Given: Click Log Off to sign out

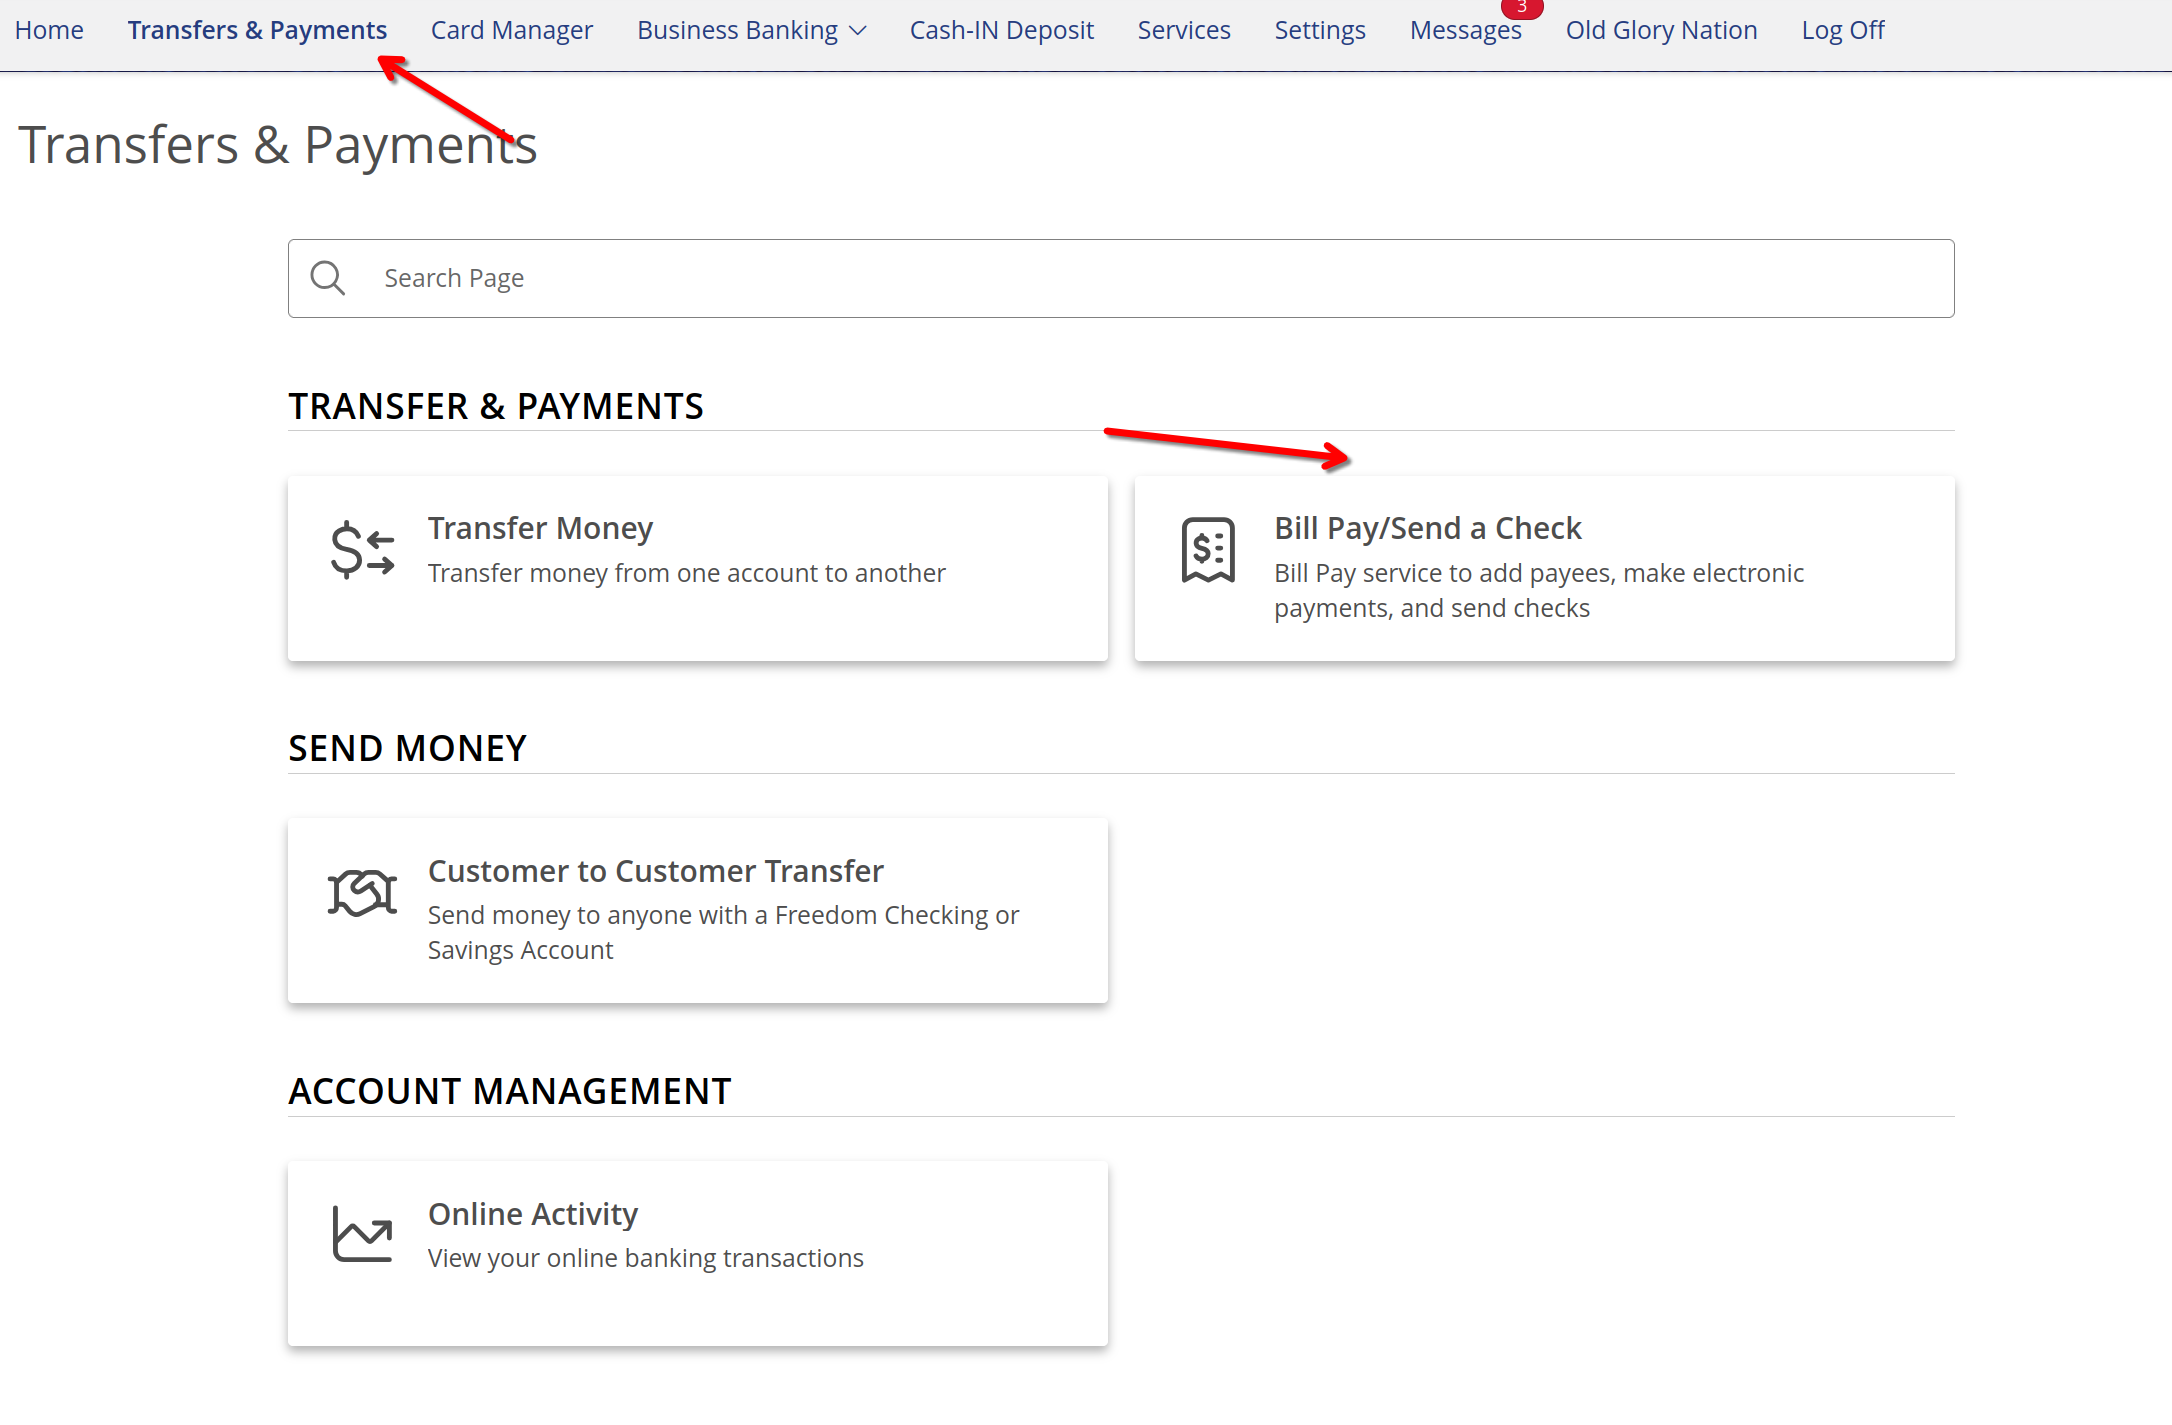Looking at the screenshot, I should 1842,30.
